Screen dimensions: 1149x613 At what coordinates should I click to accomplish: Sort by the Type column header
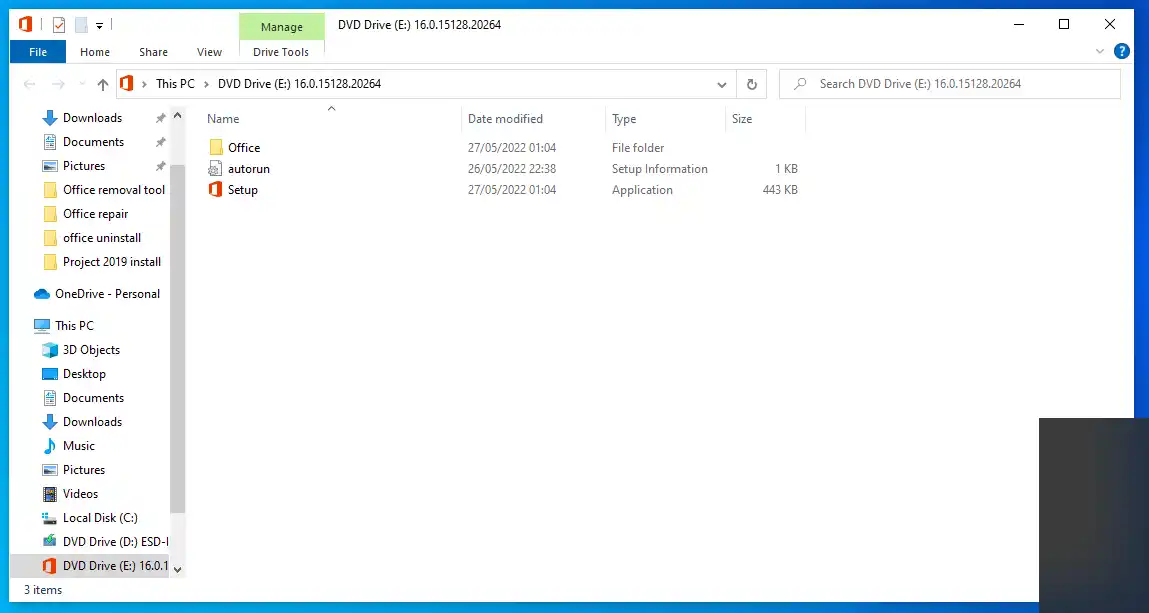624,119
